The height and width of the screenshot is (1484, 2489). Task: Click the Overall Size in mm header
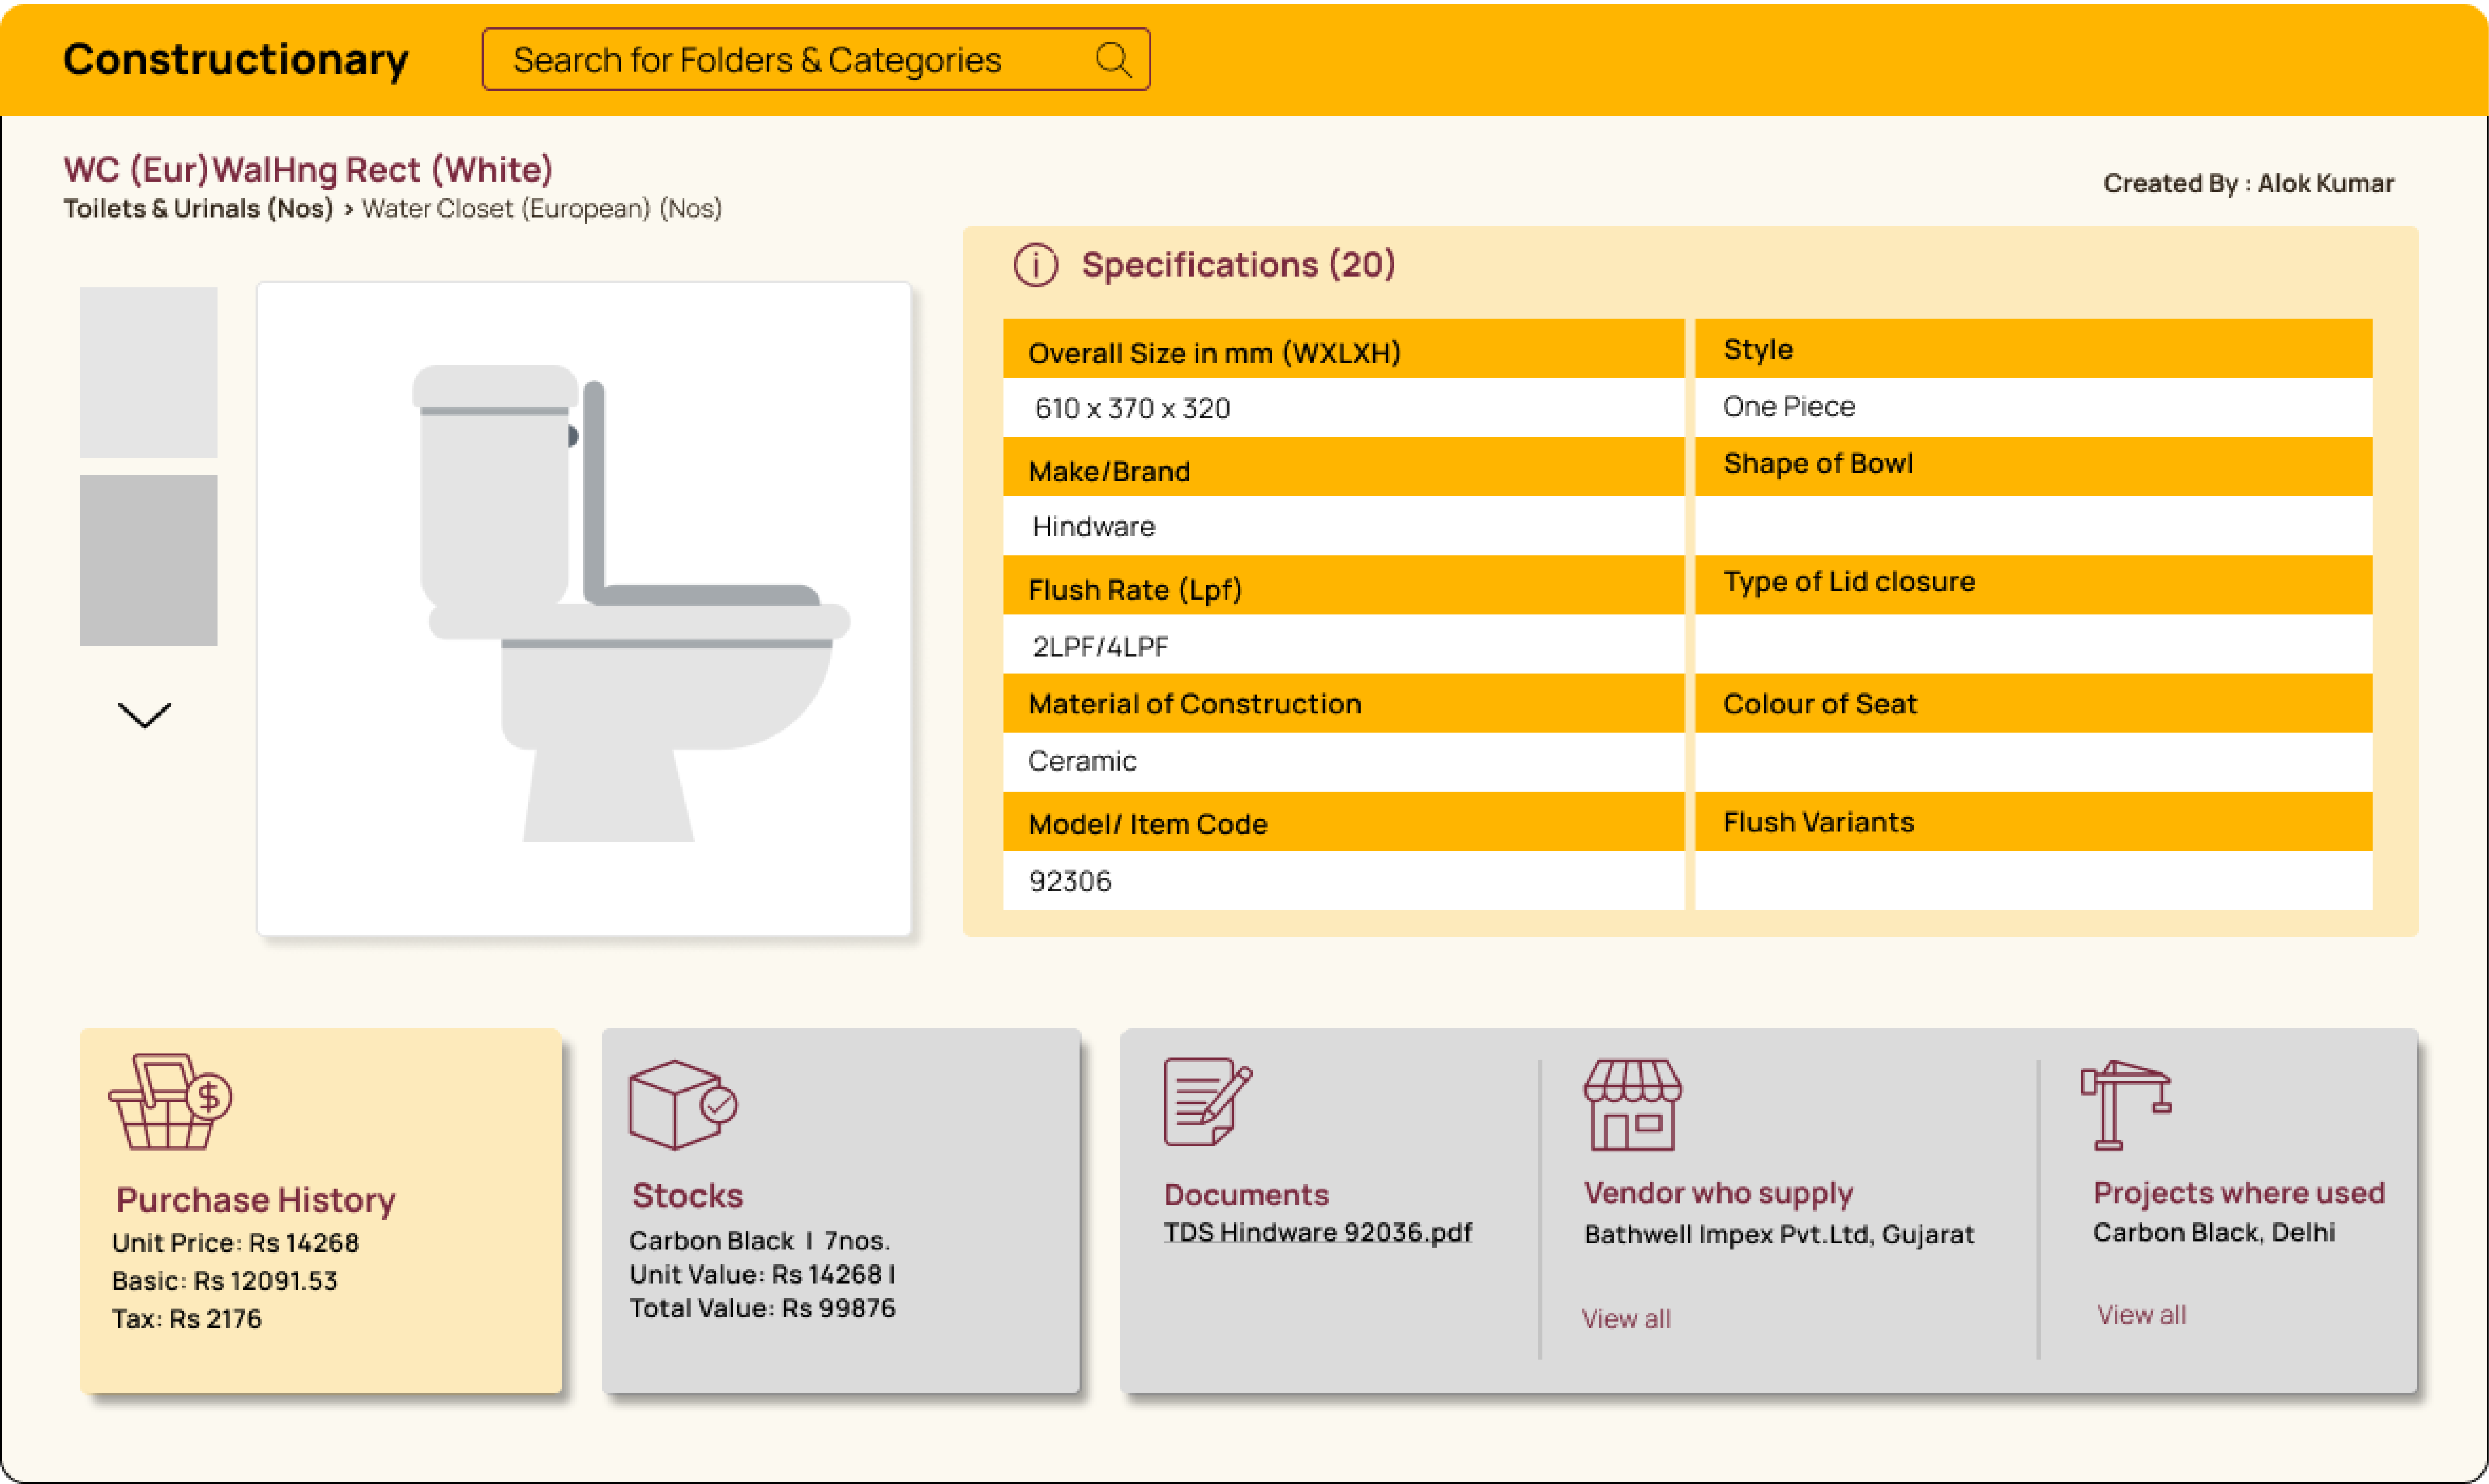[x=1344, y=349]
